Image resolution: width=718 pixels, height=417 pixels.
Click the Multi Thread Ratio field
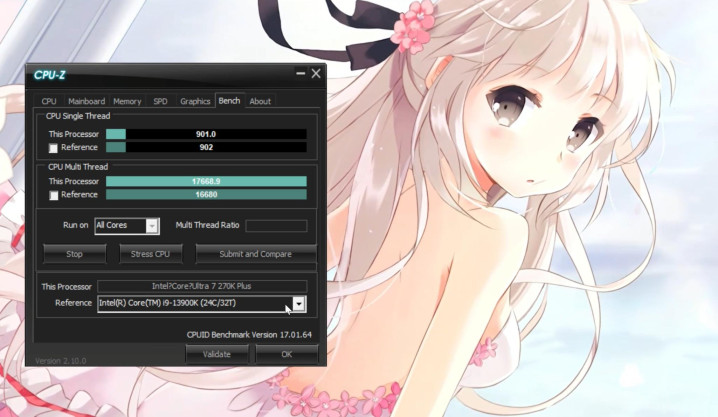tap(276, 226)
